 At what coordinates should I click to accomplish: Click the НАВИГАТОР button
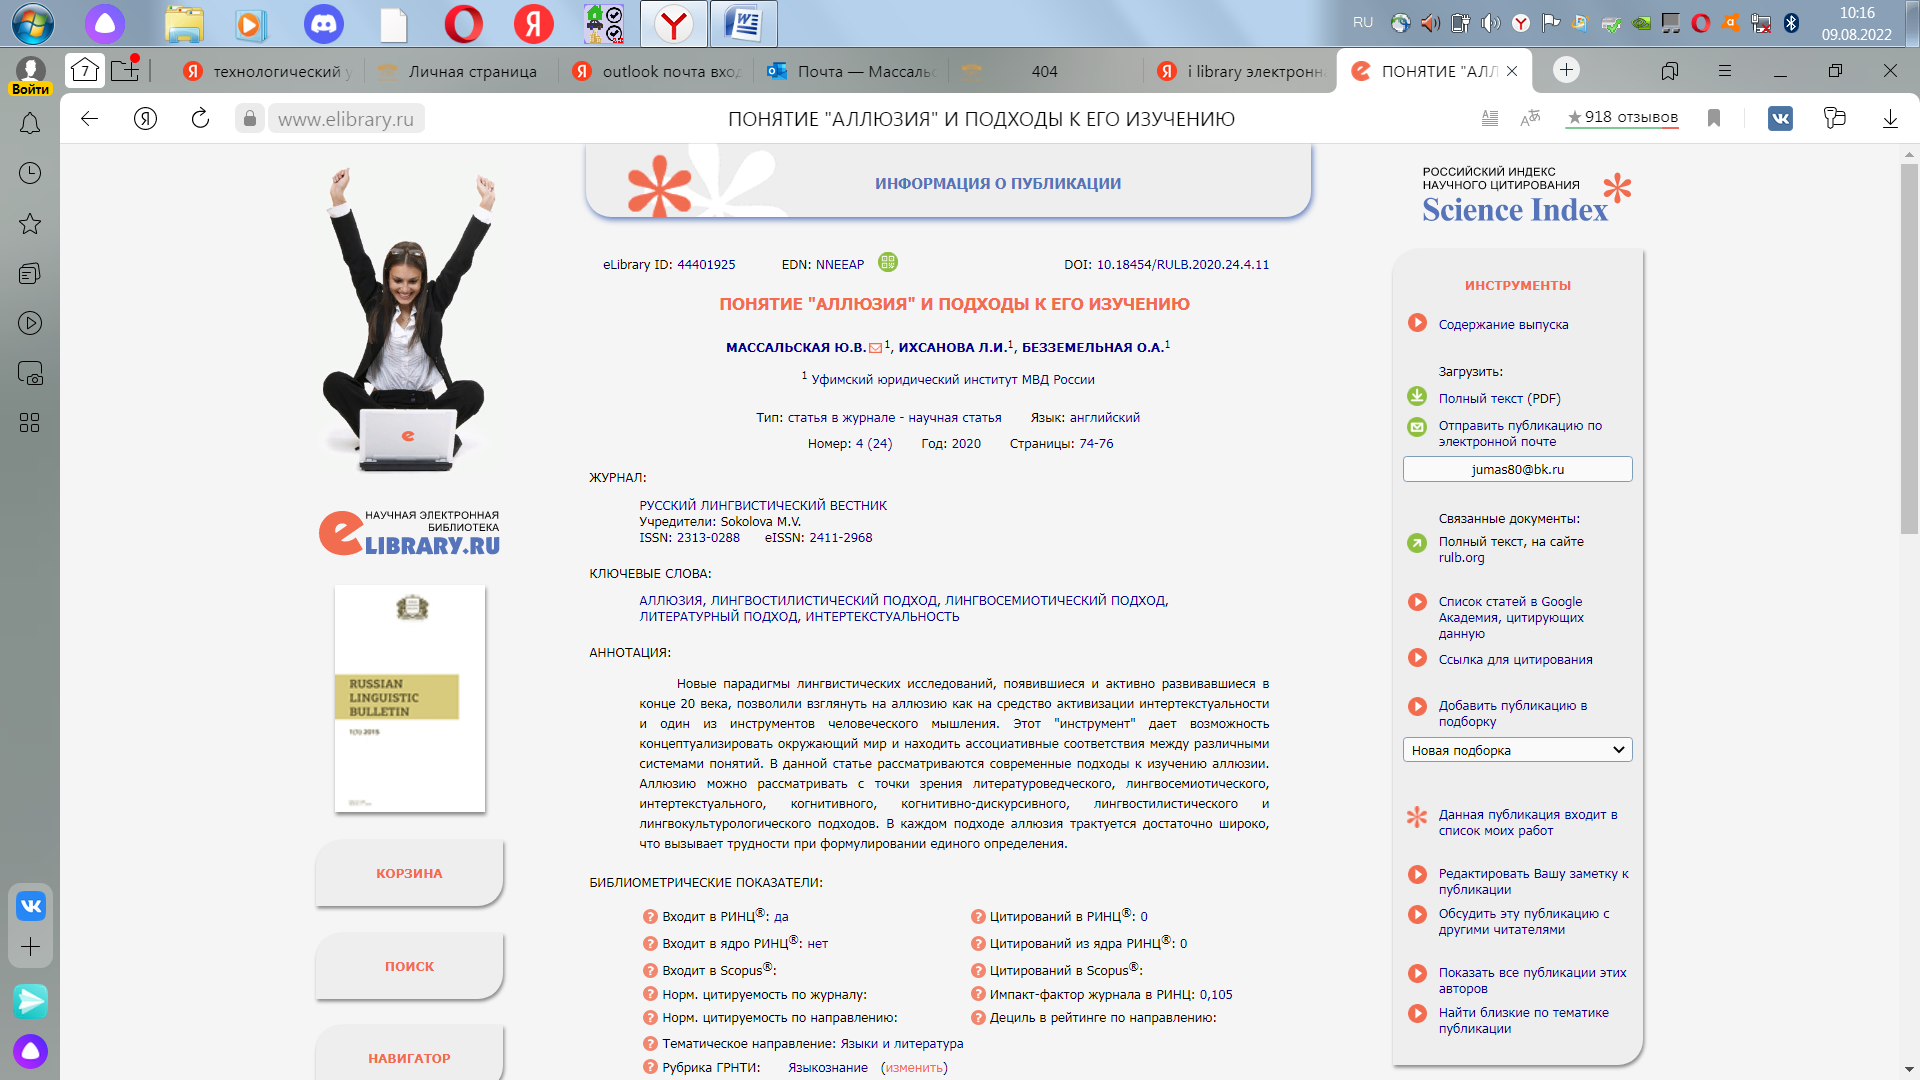[409, 1056]
